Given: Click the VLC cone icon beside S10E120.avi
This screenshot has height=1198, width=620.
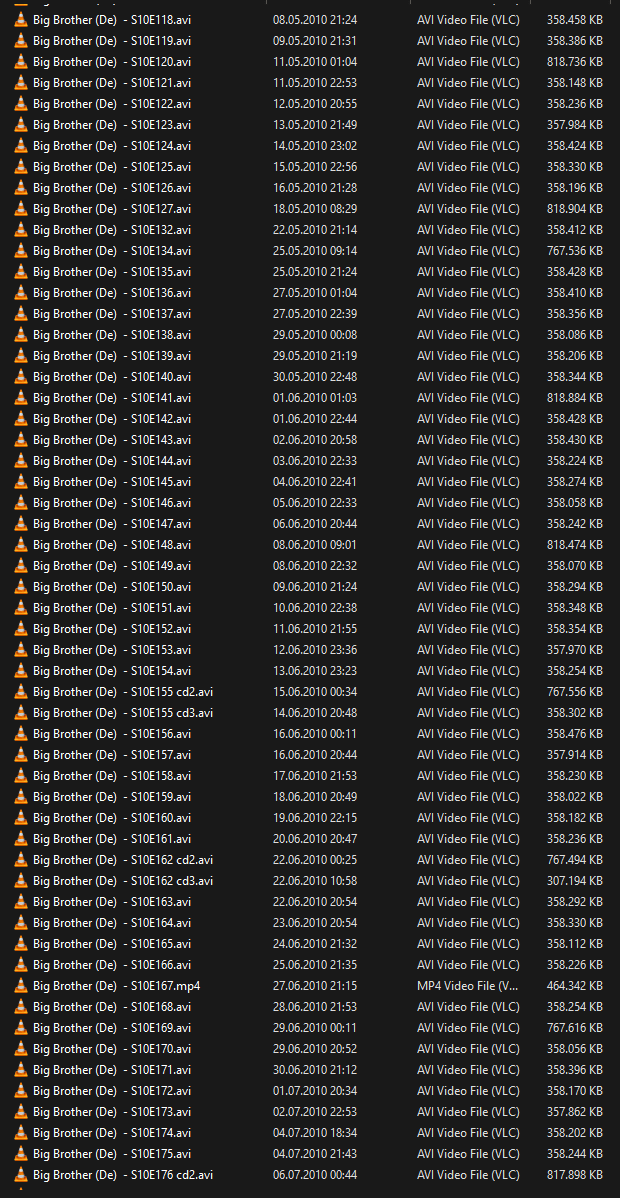Looking at the screenshot, I should [x=21, y=62].
